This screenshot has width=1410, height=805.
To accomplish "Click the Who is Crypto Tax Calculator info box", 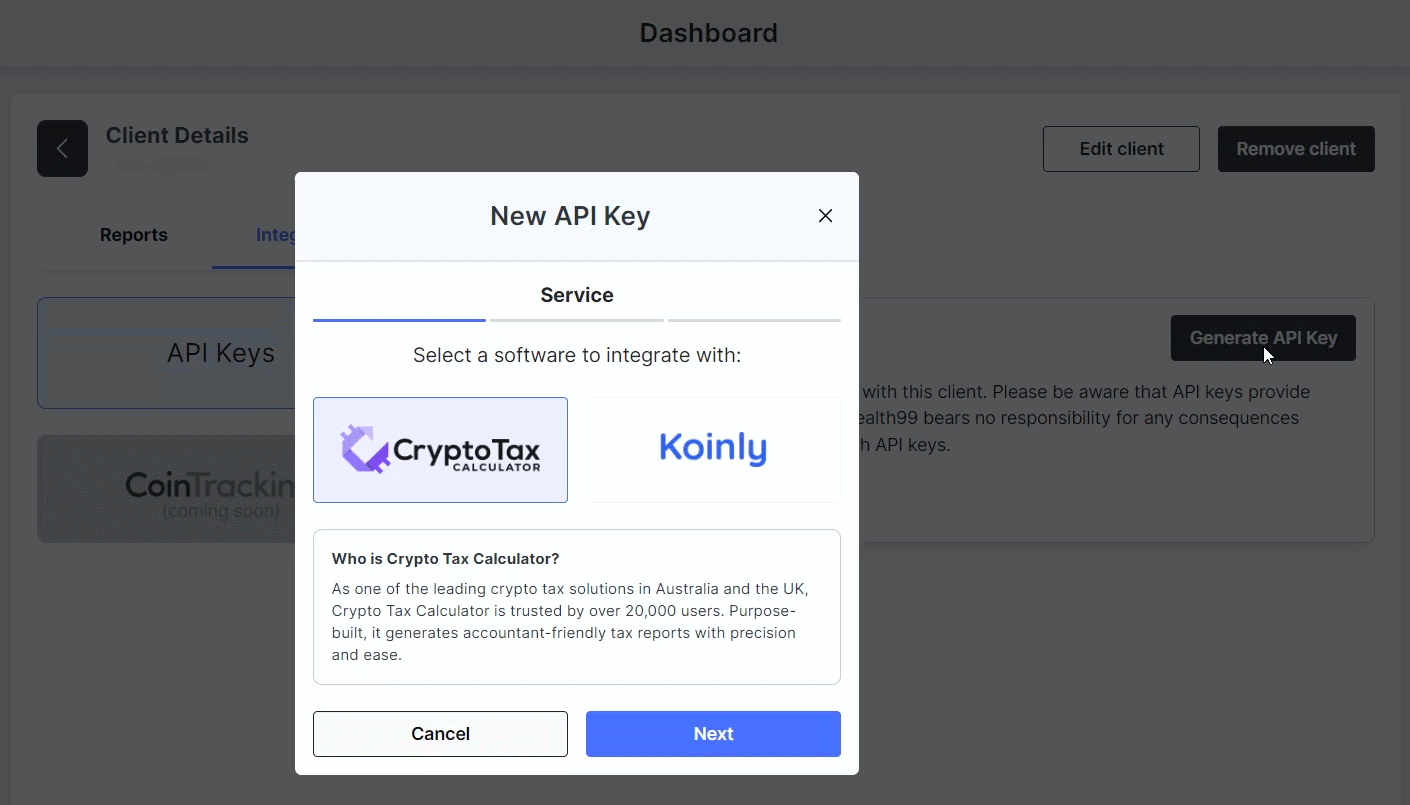I will pyautogui.click(x=577, y=607).
